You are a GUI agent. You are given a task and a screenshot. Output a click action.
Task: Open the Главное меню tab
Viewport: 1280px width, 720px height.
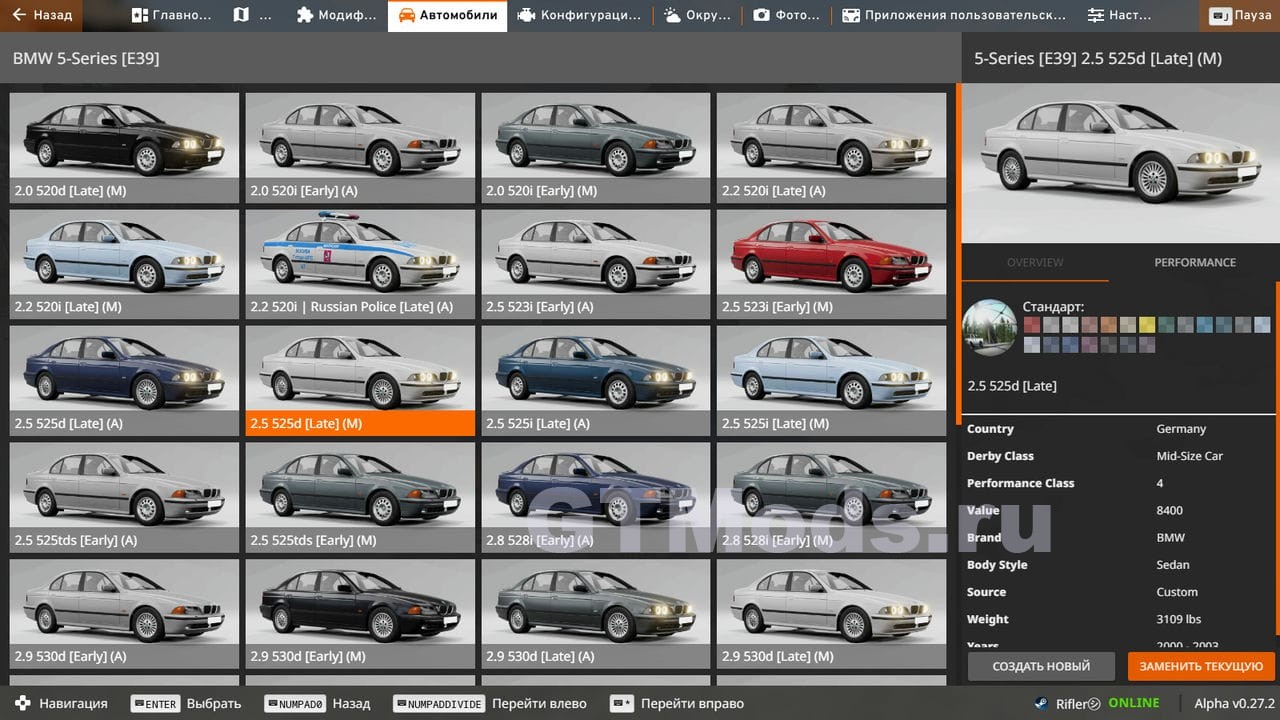pos(172,15)
